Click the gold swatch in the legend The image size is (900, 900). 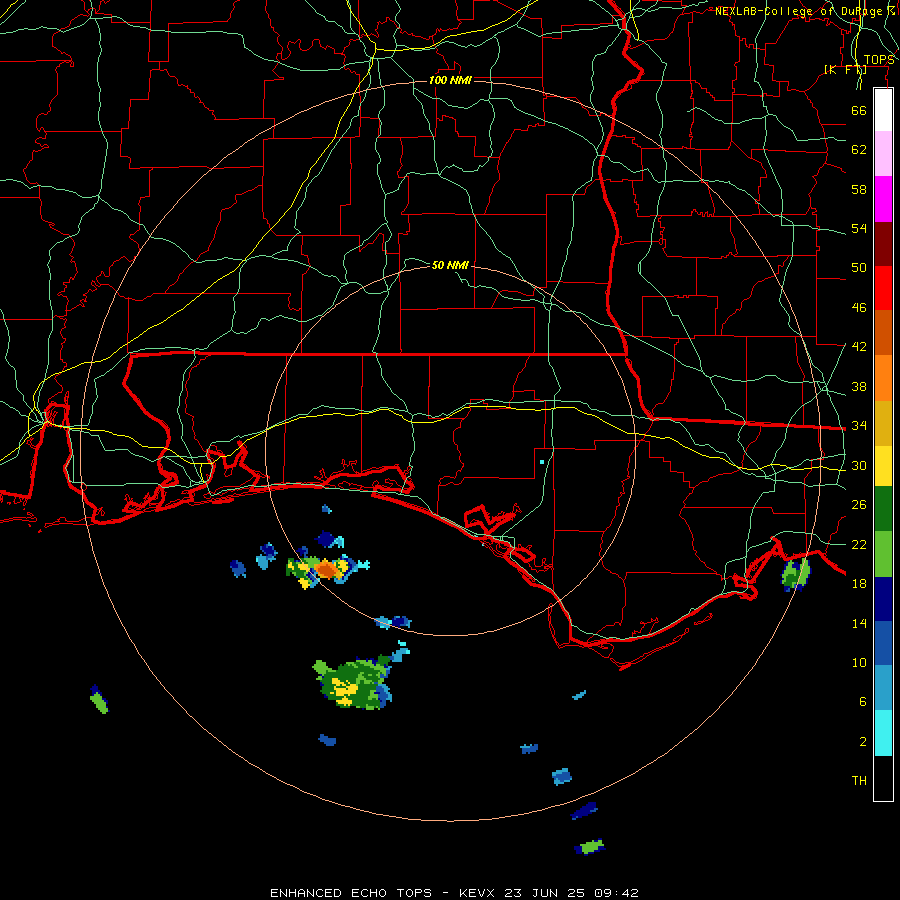tap(883, 423)
